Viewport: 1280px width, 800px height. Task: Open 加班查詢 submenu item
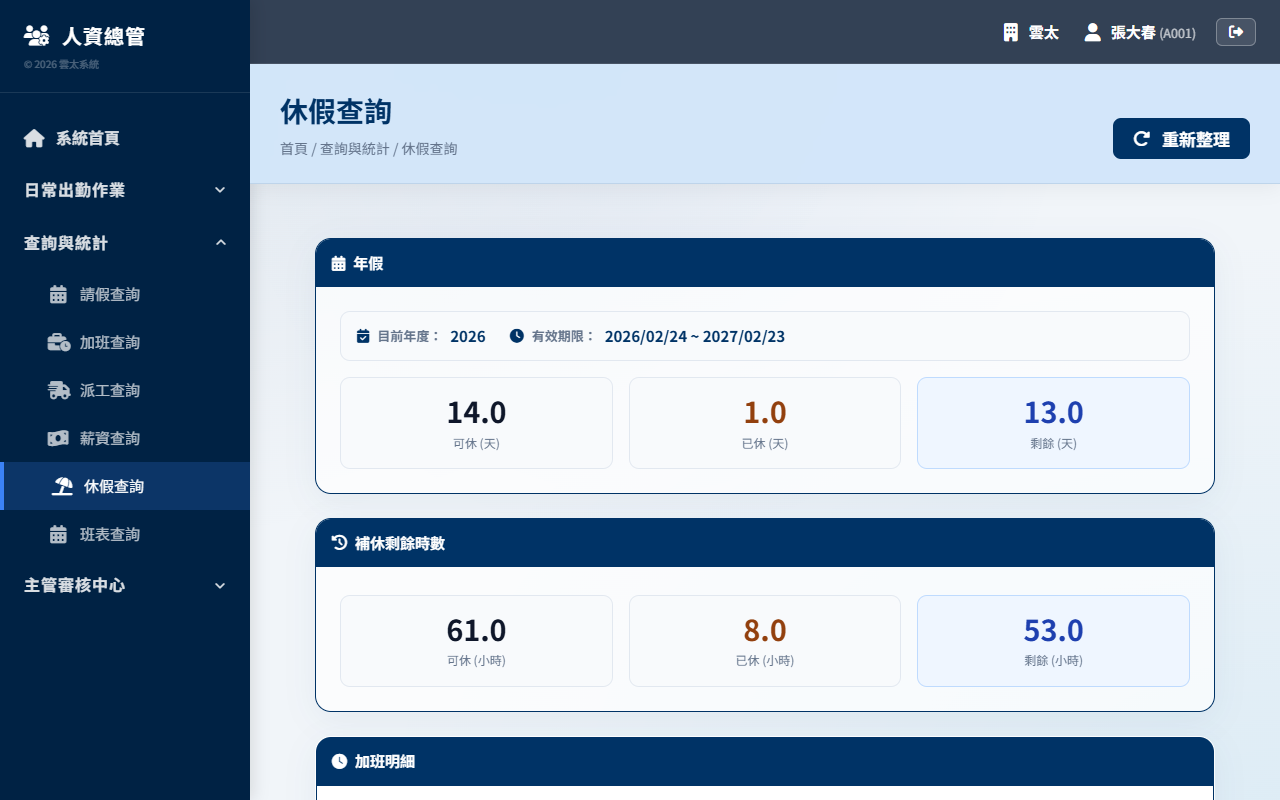(125, 342)
